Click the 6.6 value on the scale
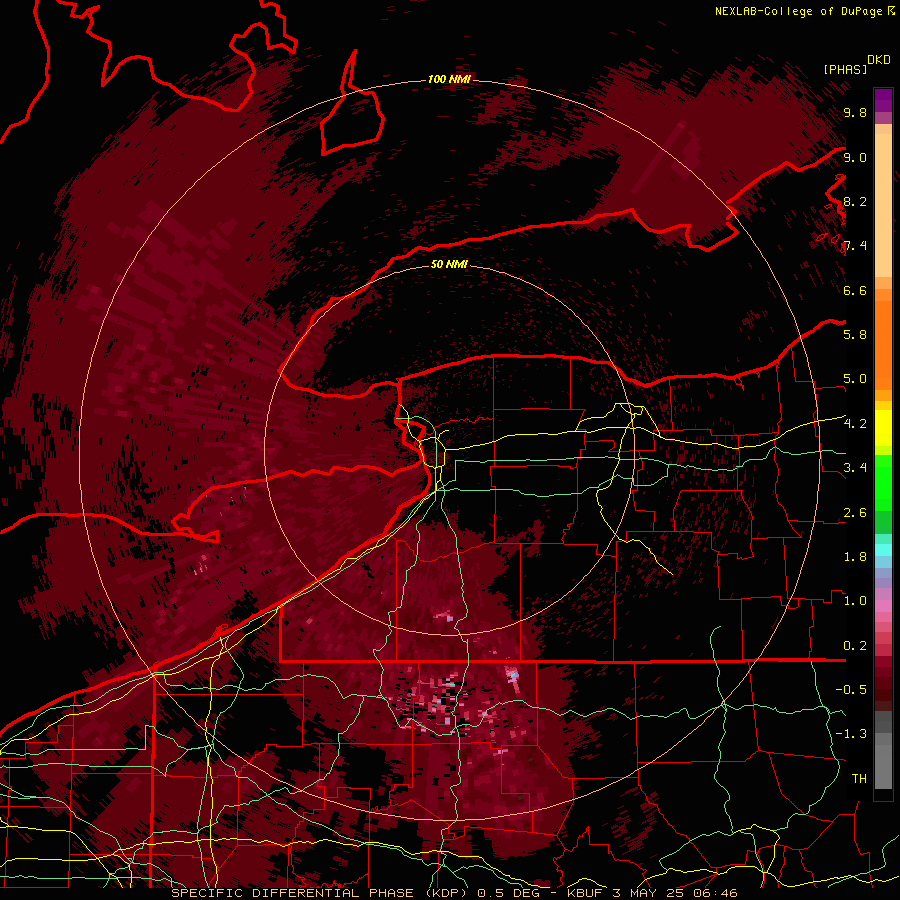Screen dimensions: 900x900 pos(855,291)
